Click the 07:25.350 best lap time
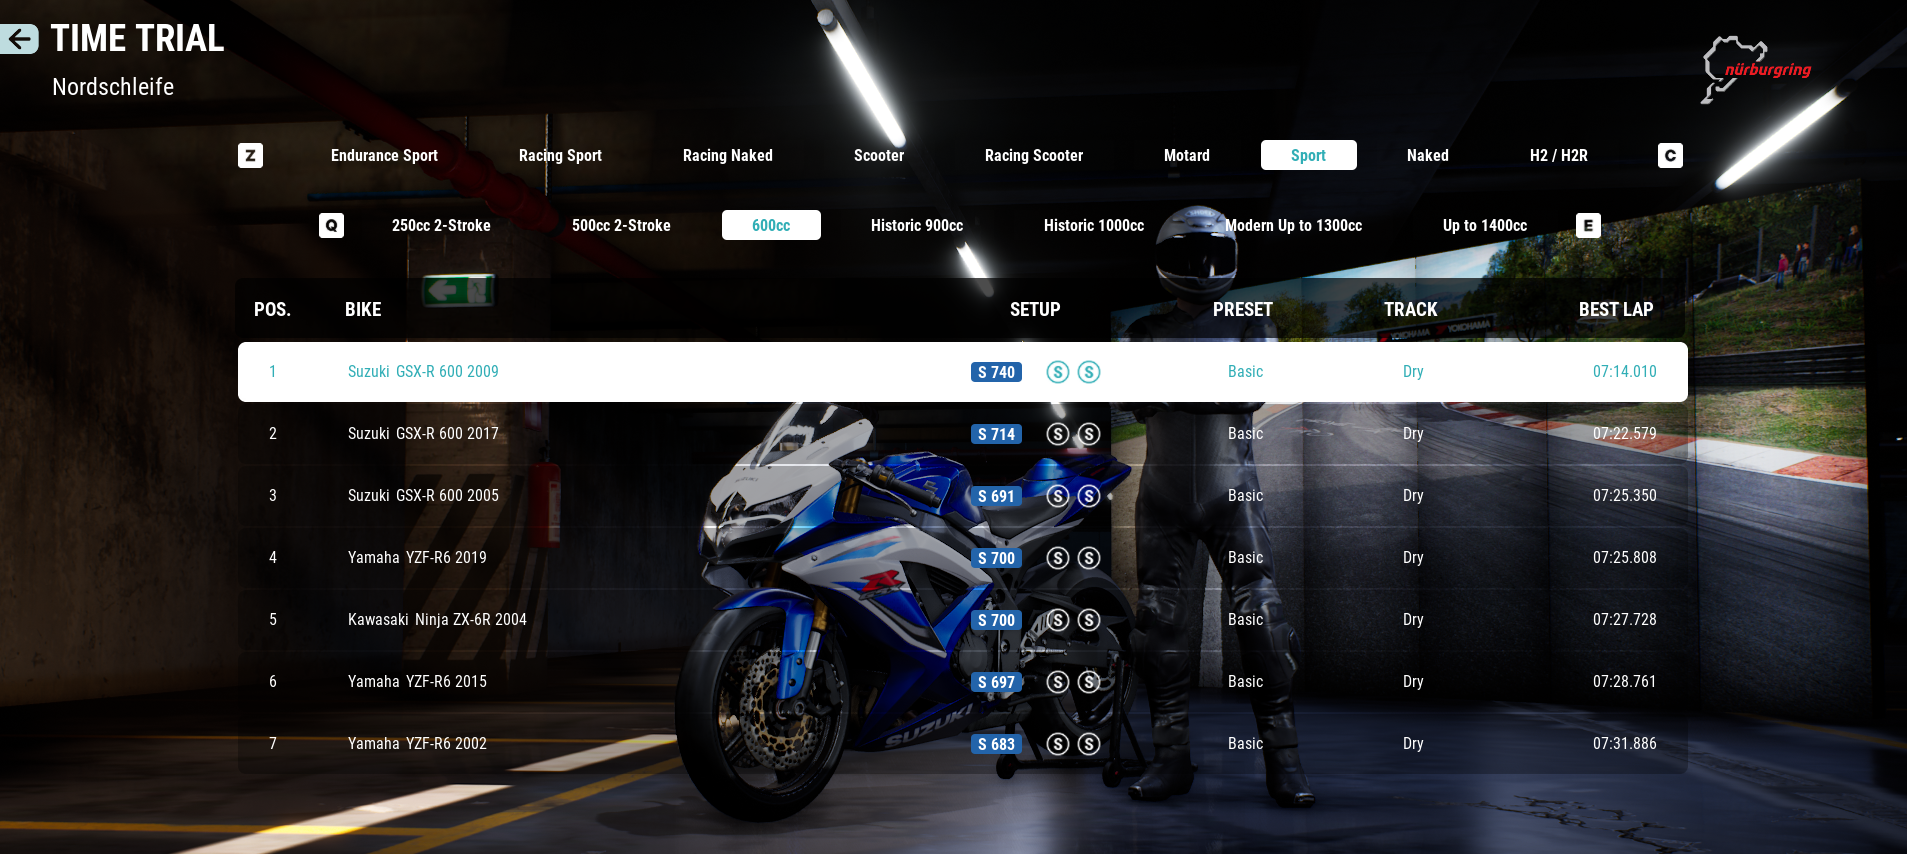1907x854 pixels. point(1625,496)
